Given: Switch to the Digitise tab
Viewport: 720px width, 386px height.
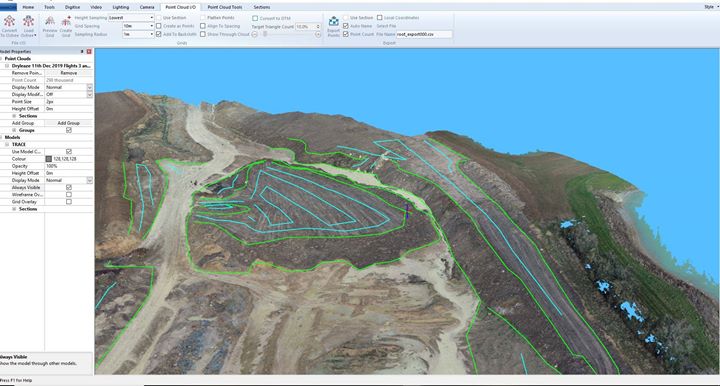Looking at the screenshot, I should click(72, 7).
